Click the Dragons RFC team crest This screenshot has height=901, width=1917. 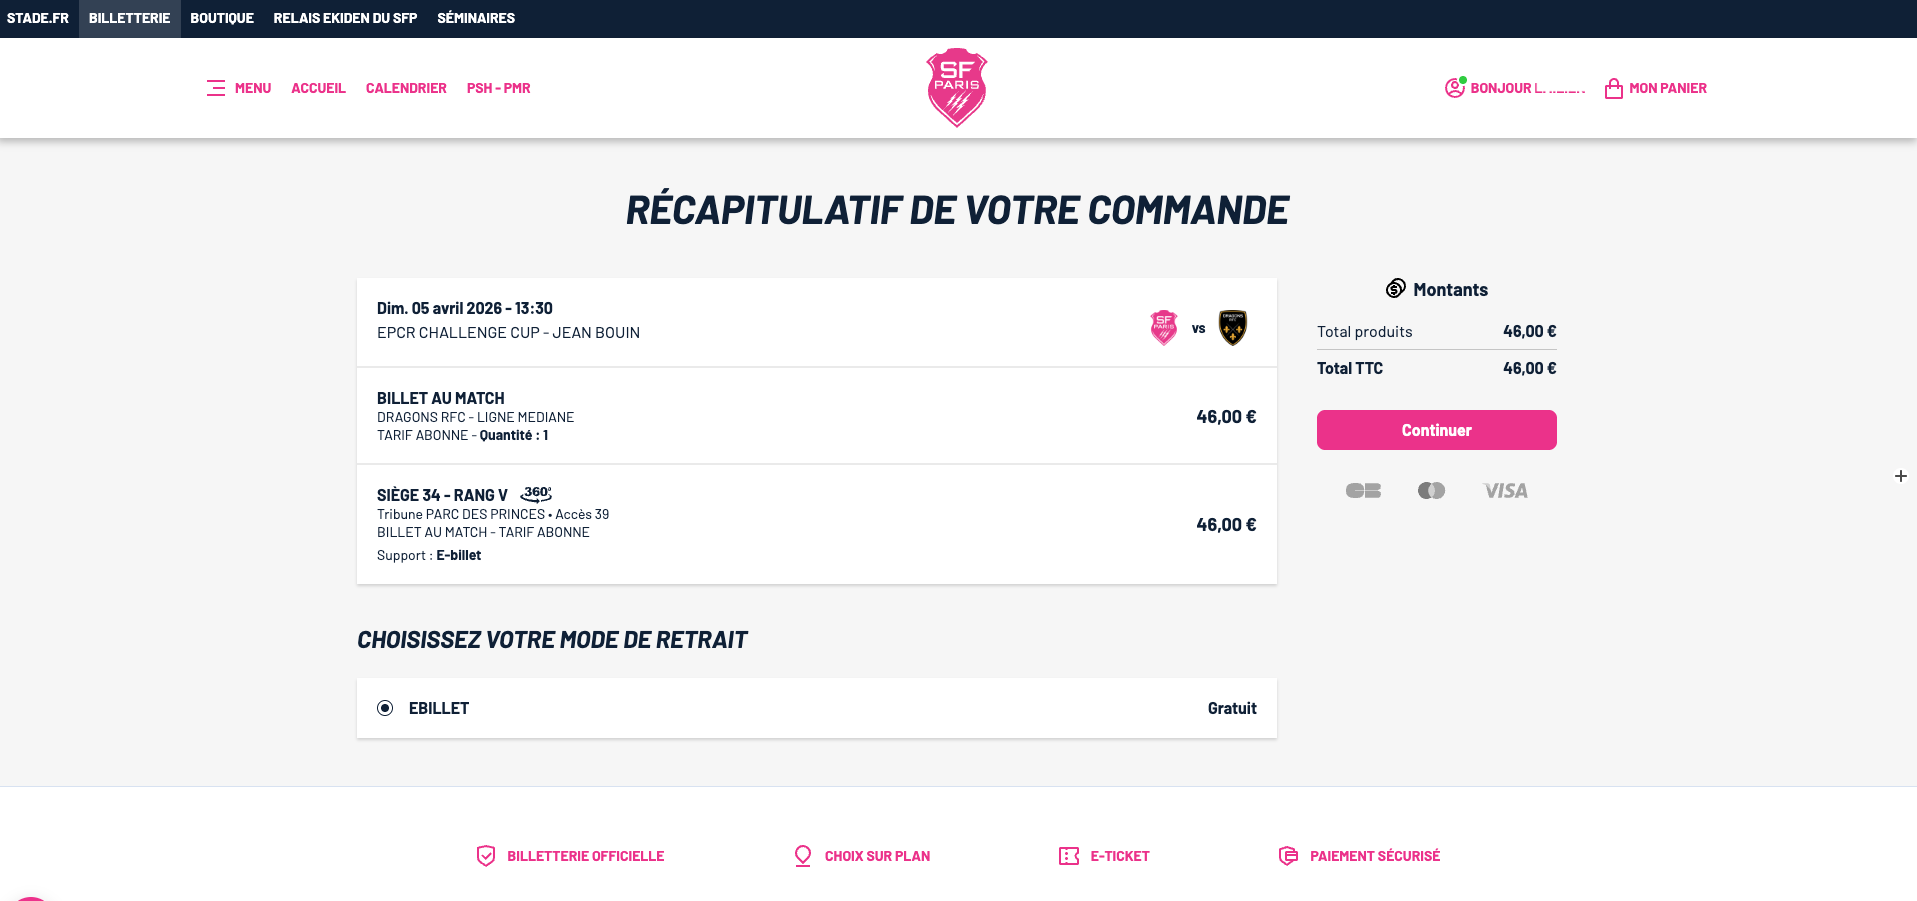point(1233,328)
